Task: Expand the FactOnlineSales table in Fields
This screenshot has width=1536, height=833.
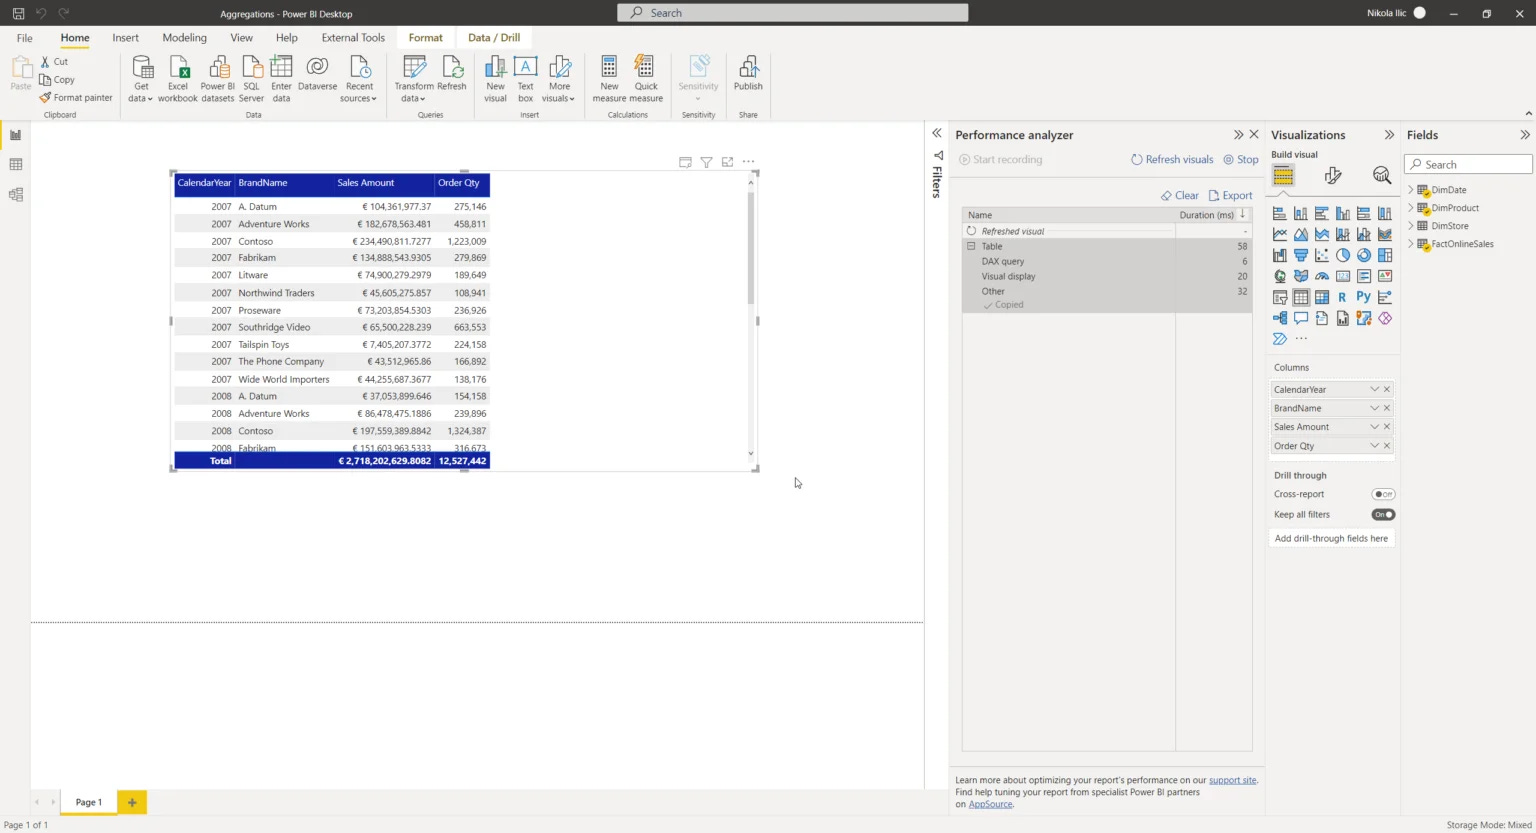Action: coord(1410,244)
